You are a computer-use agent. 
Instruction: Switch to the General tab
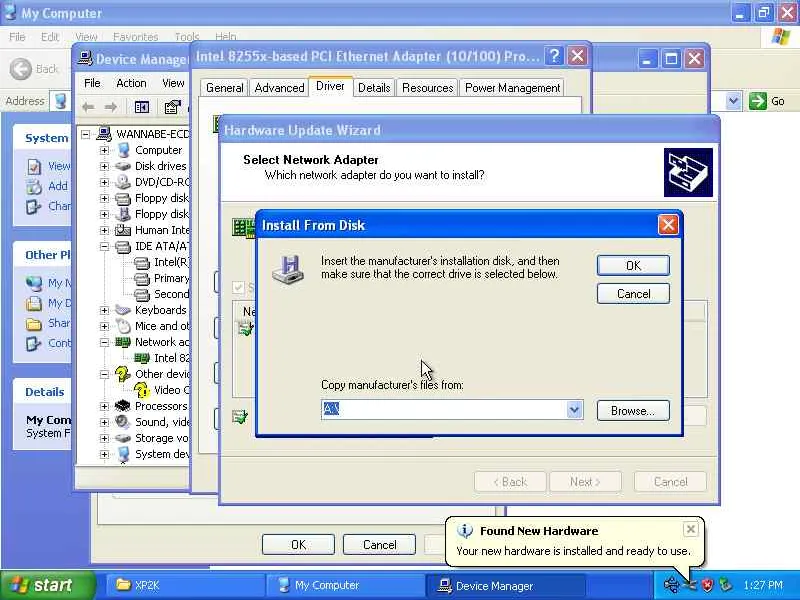224,88
